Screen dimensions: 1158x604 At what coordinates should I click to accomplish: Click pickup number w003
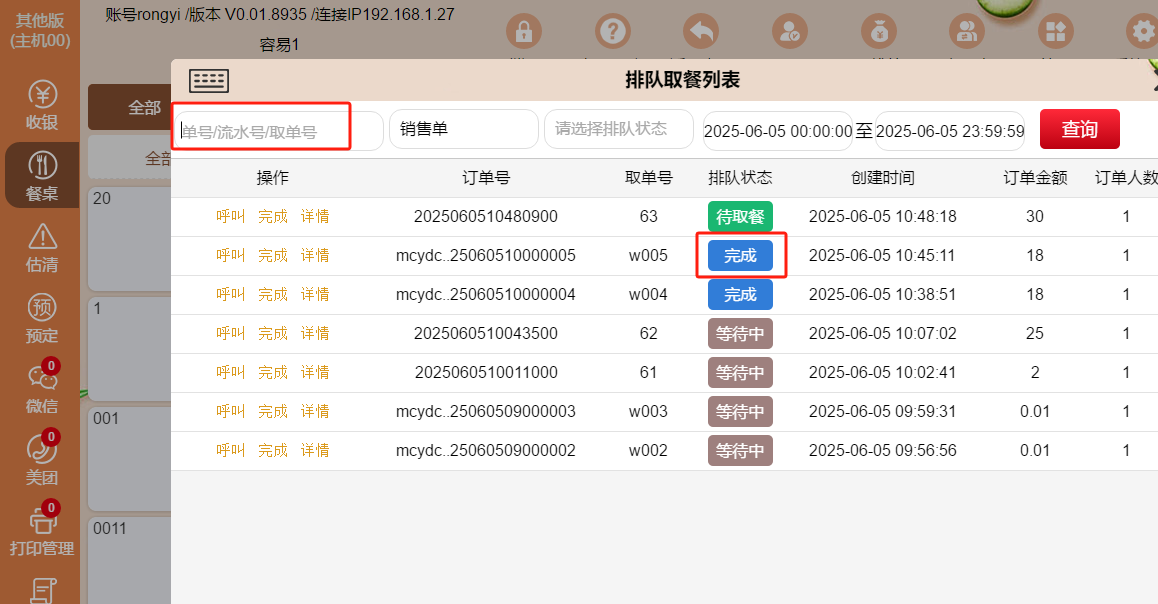point(648,411)
